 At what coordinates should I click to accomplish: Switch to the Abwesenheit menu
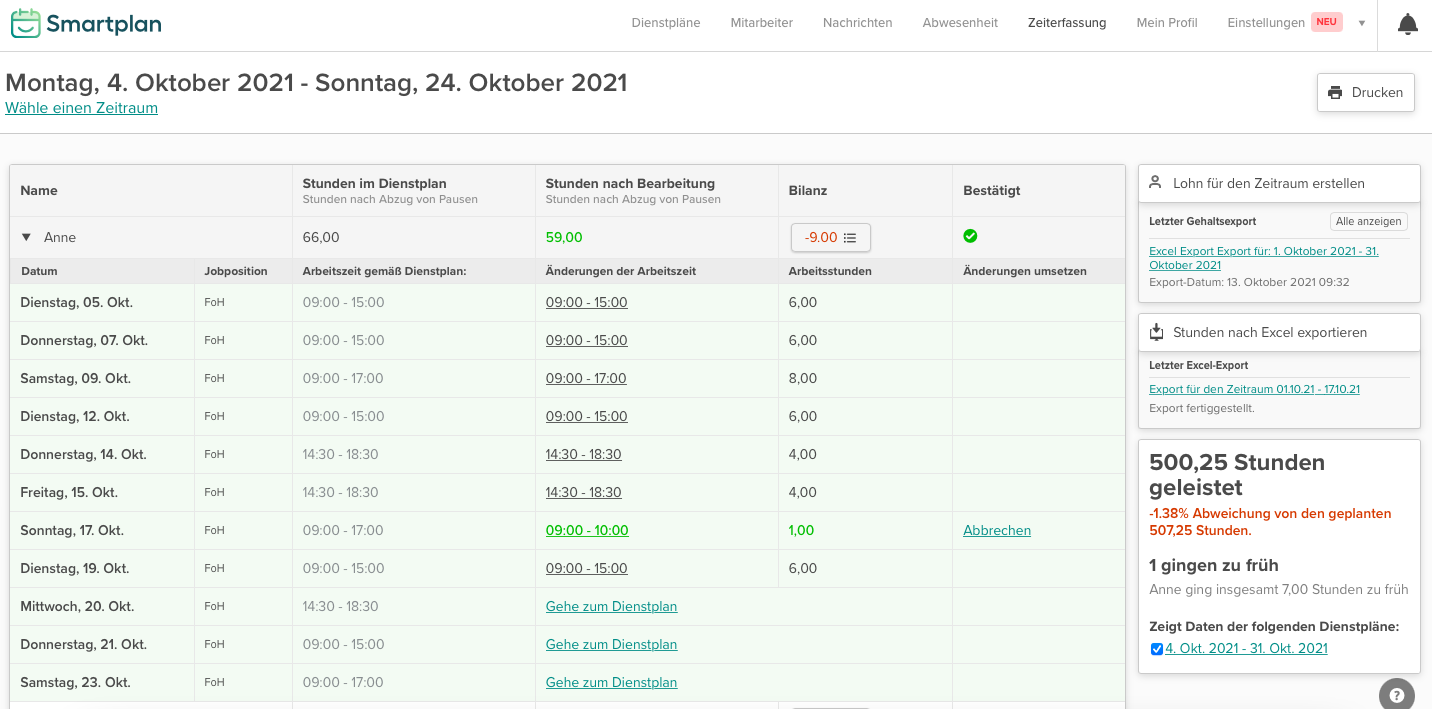(960, 23)
